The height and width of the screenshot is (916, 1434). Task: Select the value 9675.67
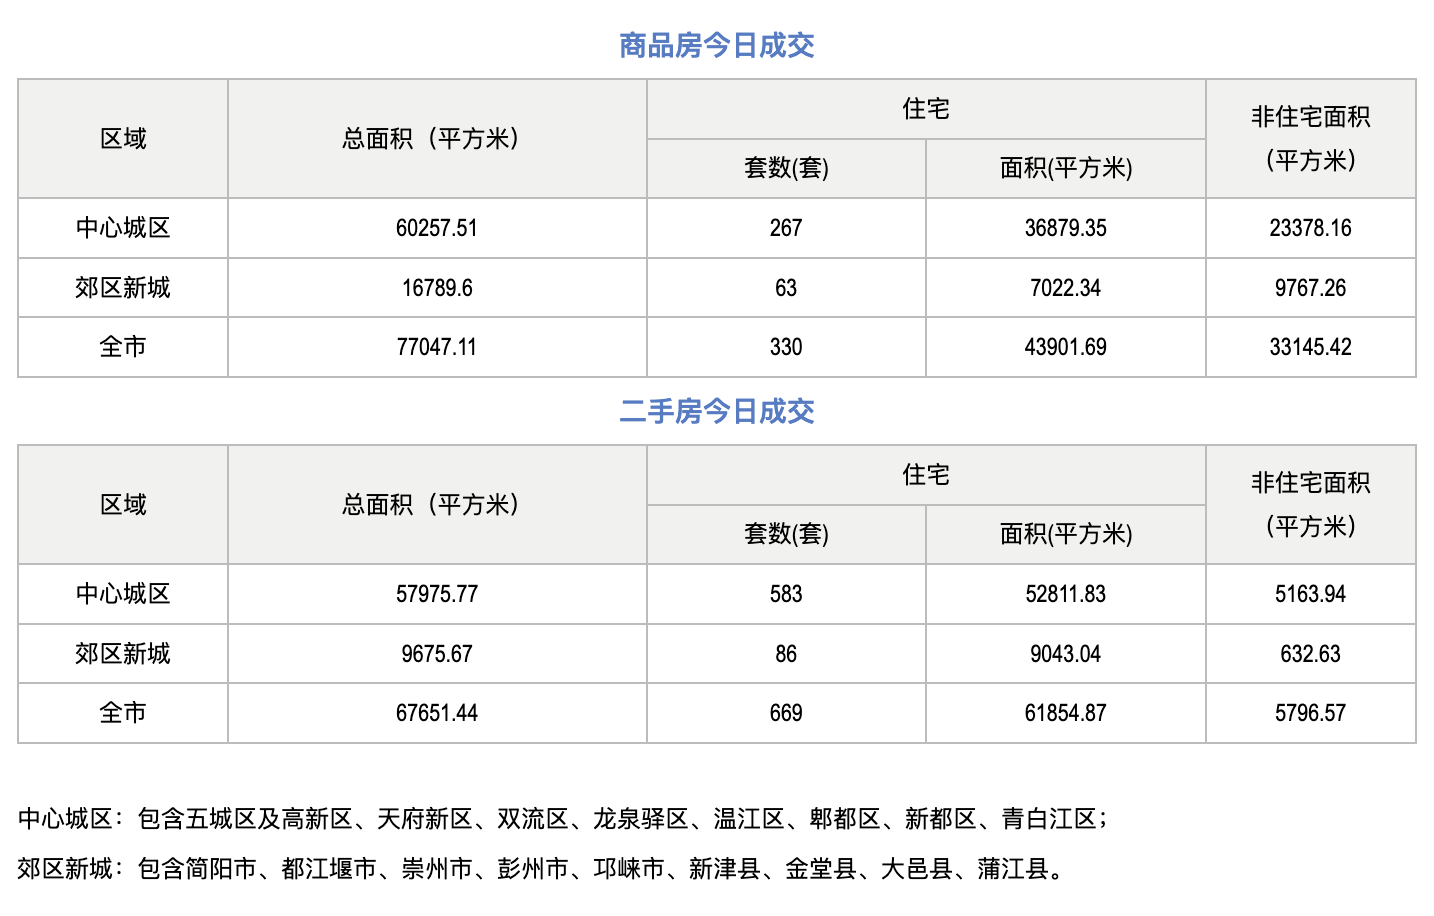437,654
